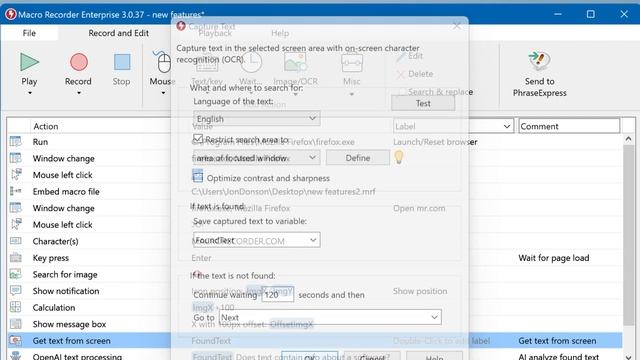Click the lightbulb hint icon beside Define
The height and width of the screenshot is (360, 640).
(399, 157)
